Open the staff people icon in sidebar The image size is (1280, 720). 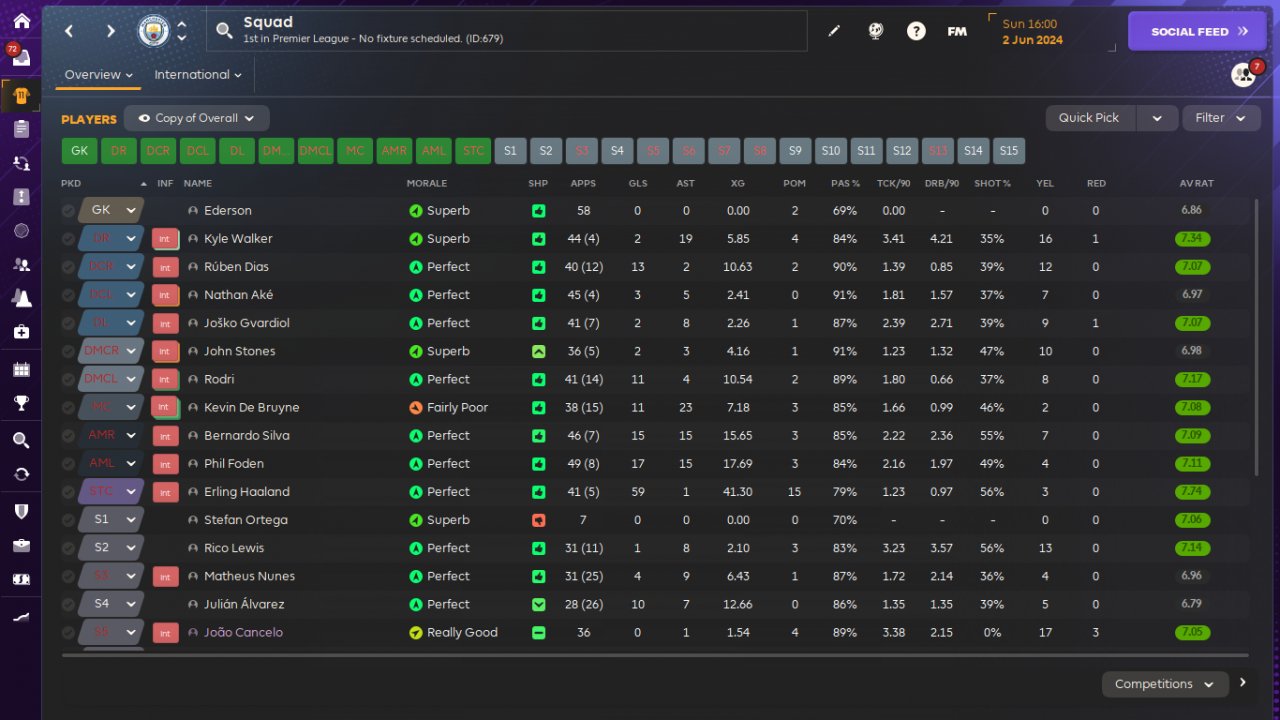(x=21, y=264)
